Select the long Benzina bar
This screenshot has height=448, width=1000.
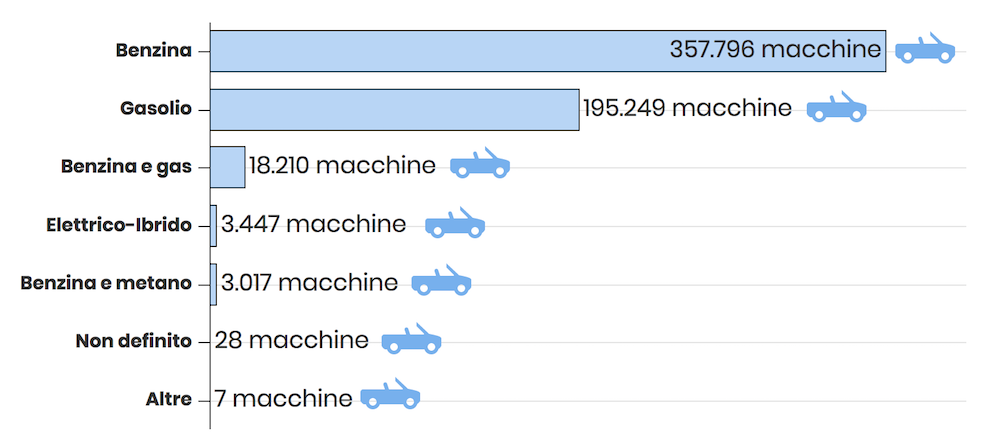(548, 51)
